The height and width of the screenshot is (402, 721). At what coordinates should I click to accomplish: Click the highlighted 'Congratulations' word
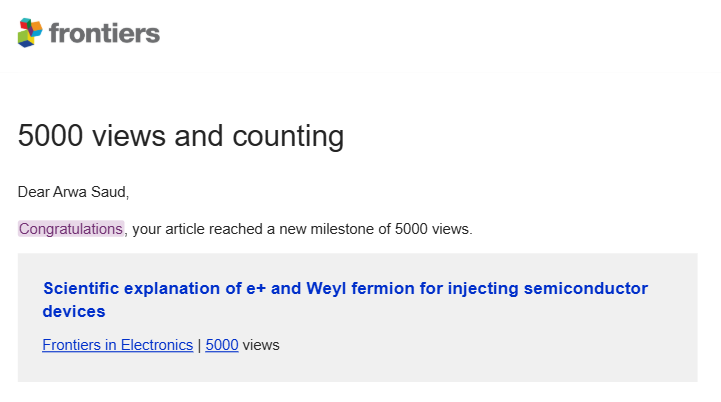point(71,229)
